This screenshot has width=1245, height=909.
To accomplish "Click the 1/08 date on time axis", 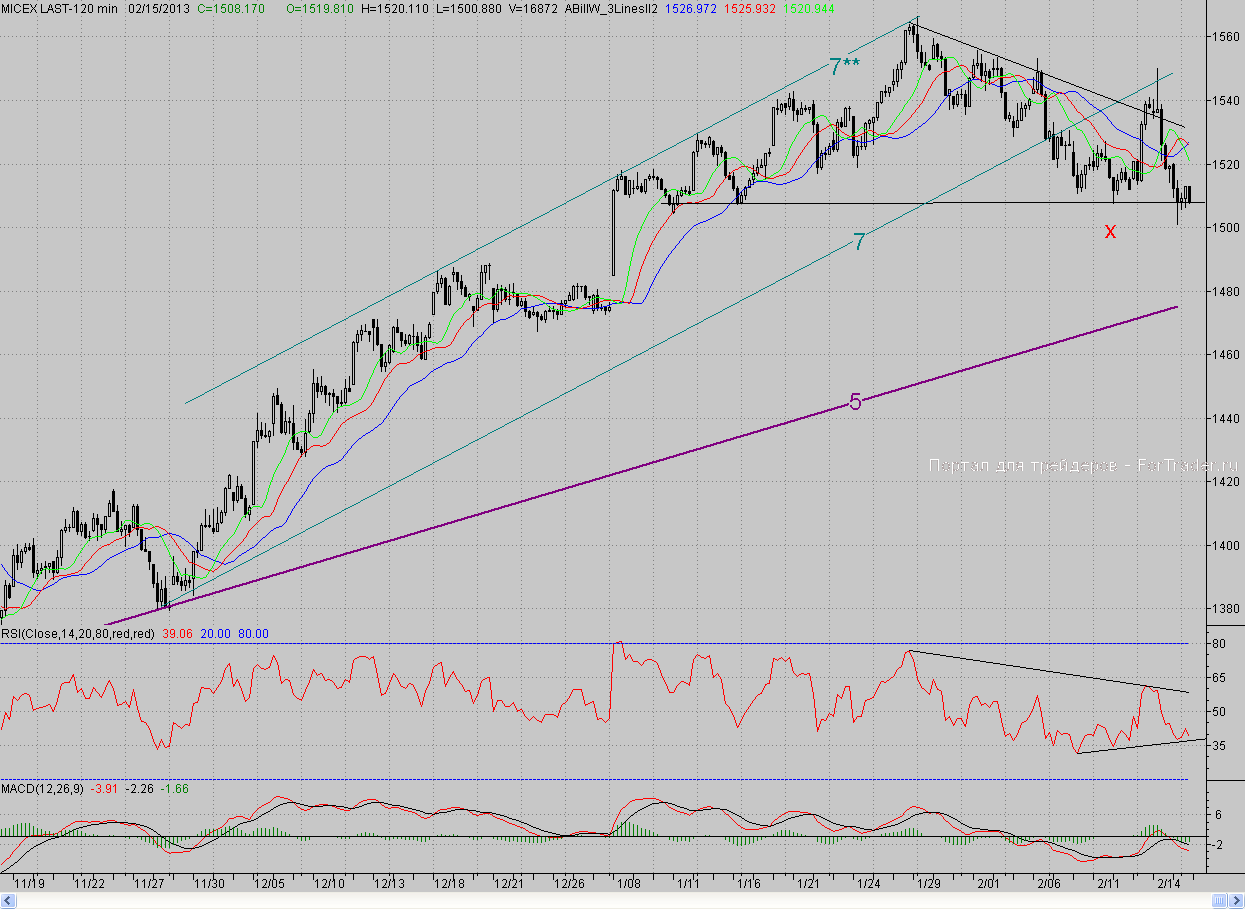I will click(x=629, y=884).
